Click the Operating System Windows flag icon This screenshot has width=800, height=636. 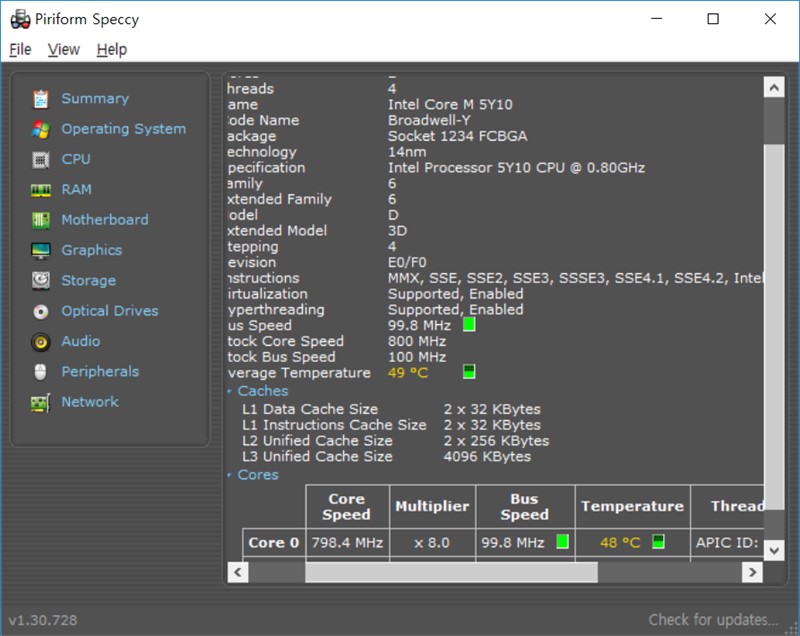tap(41, 130)
